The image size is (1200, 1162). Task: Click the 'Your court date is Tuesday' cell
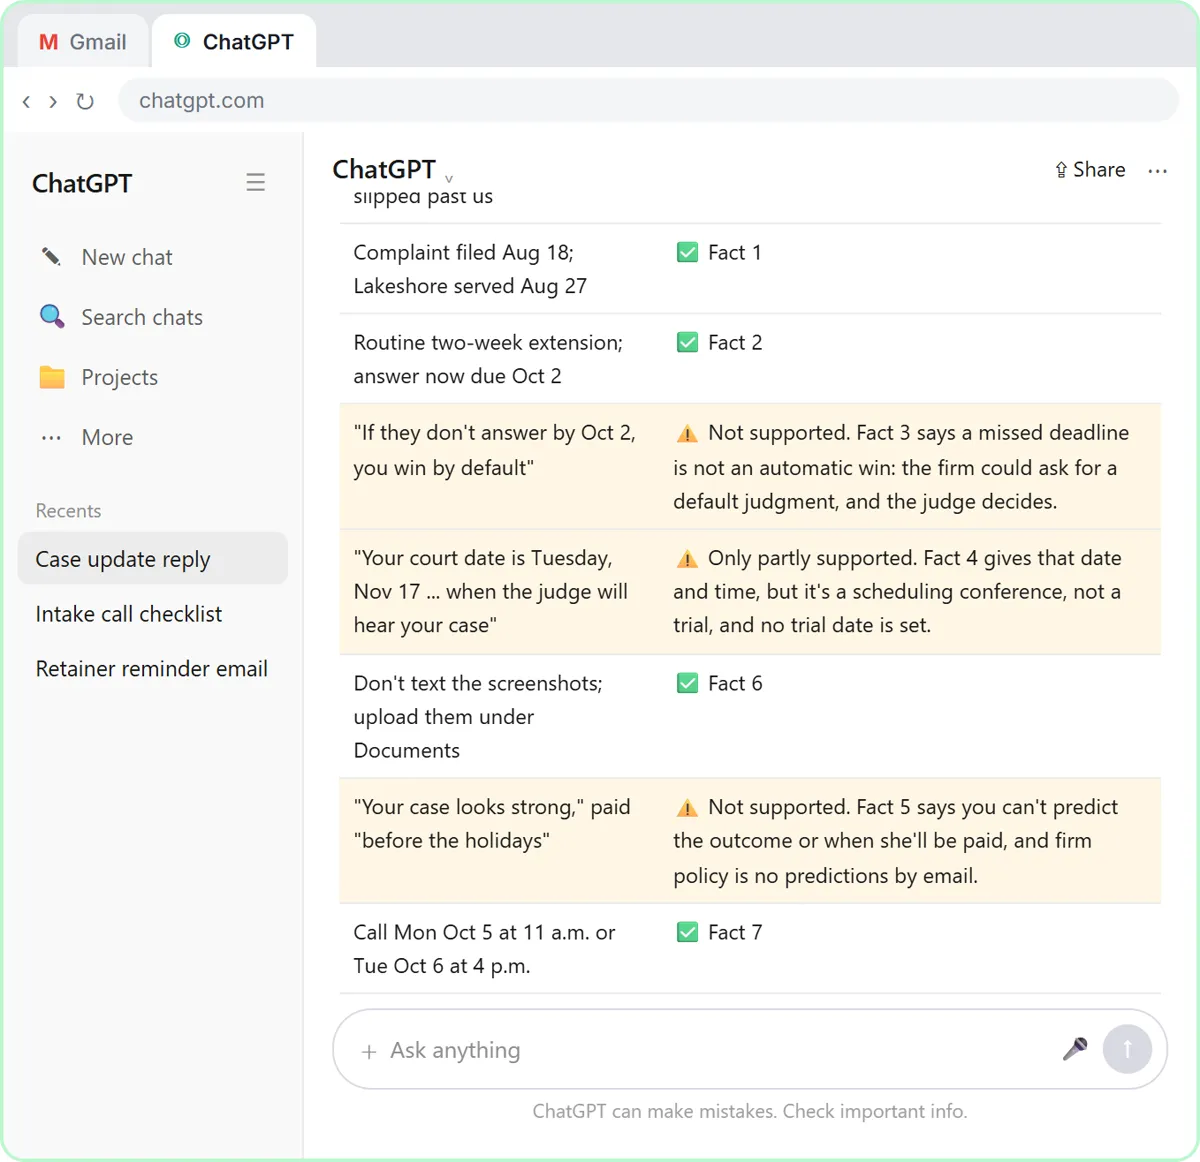point(499,592)
